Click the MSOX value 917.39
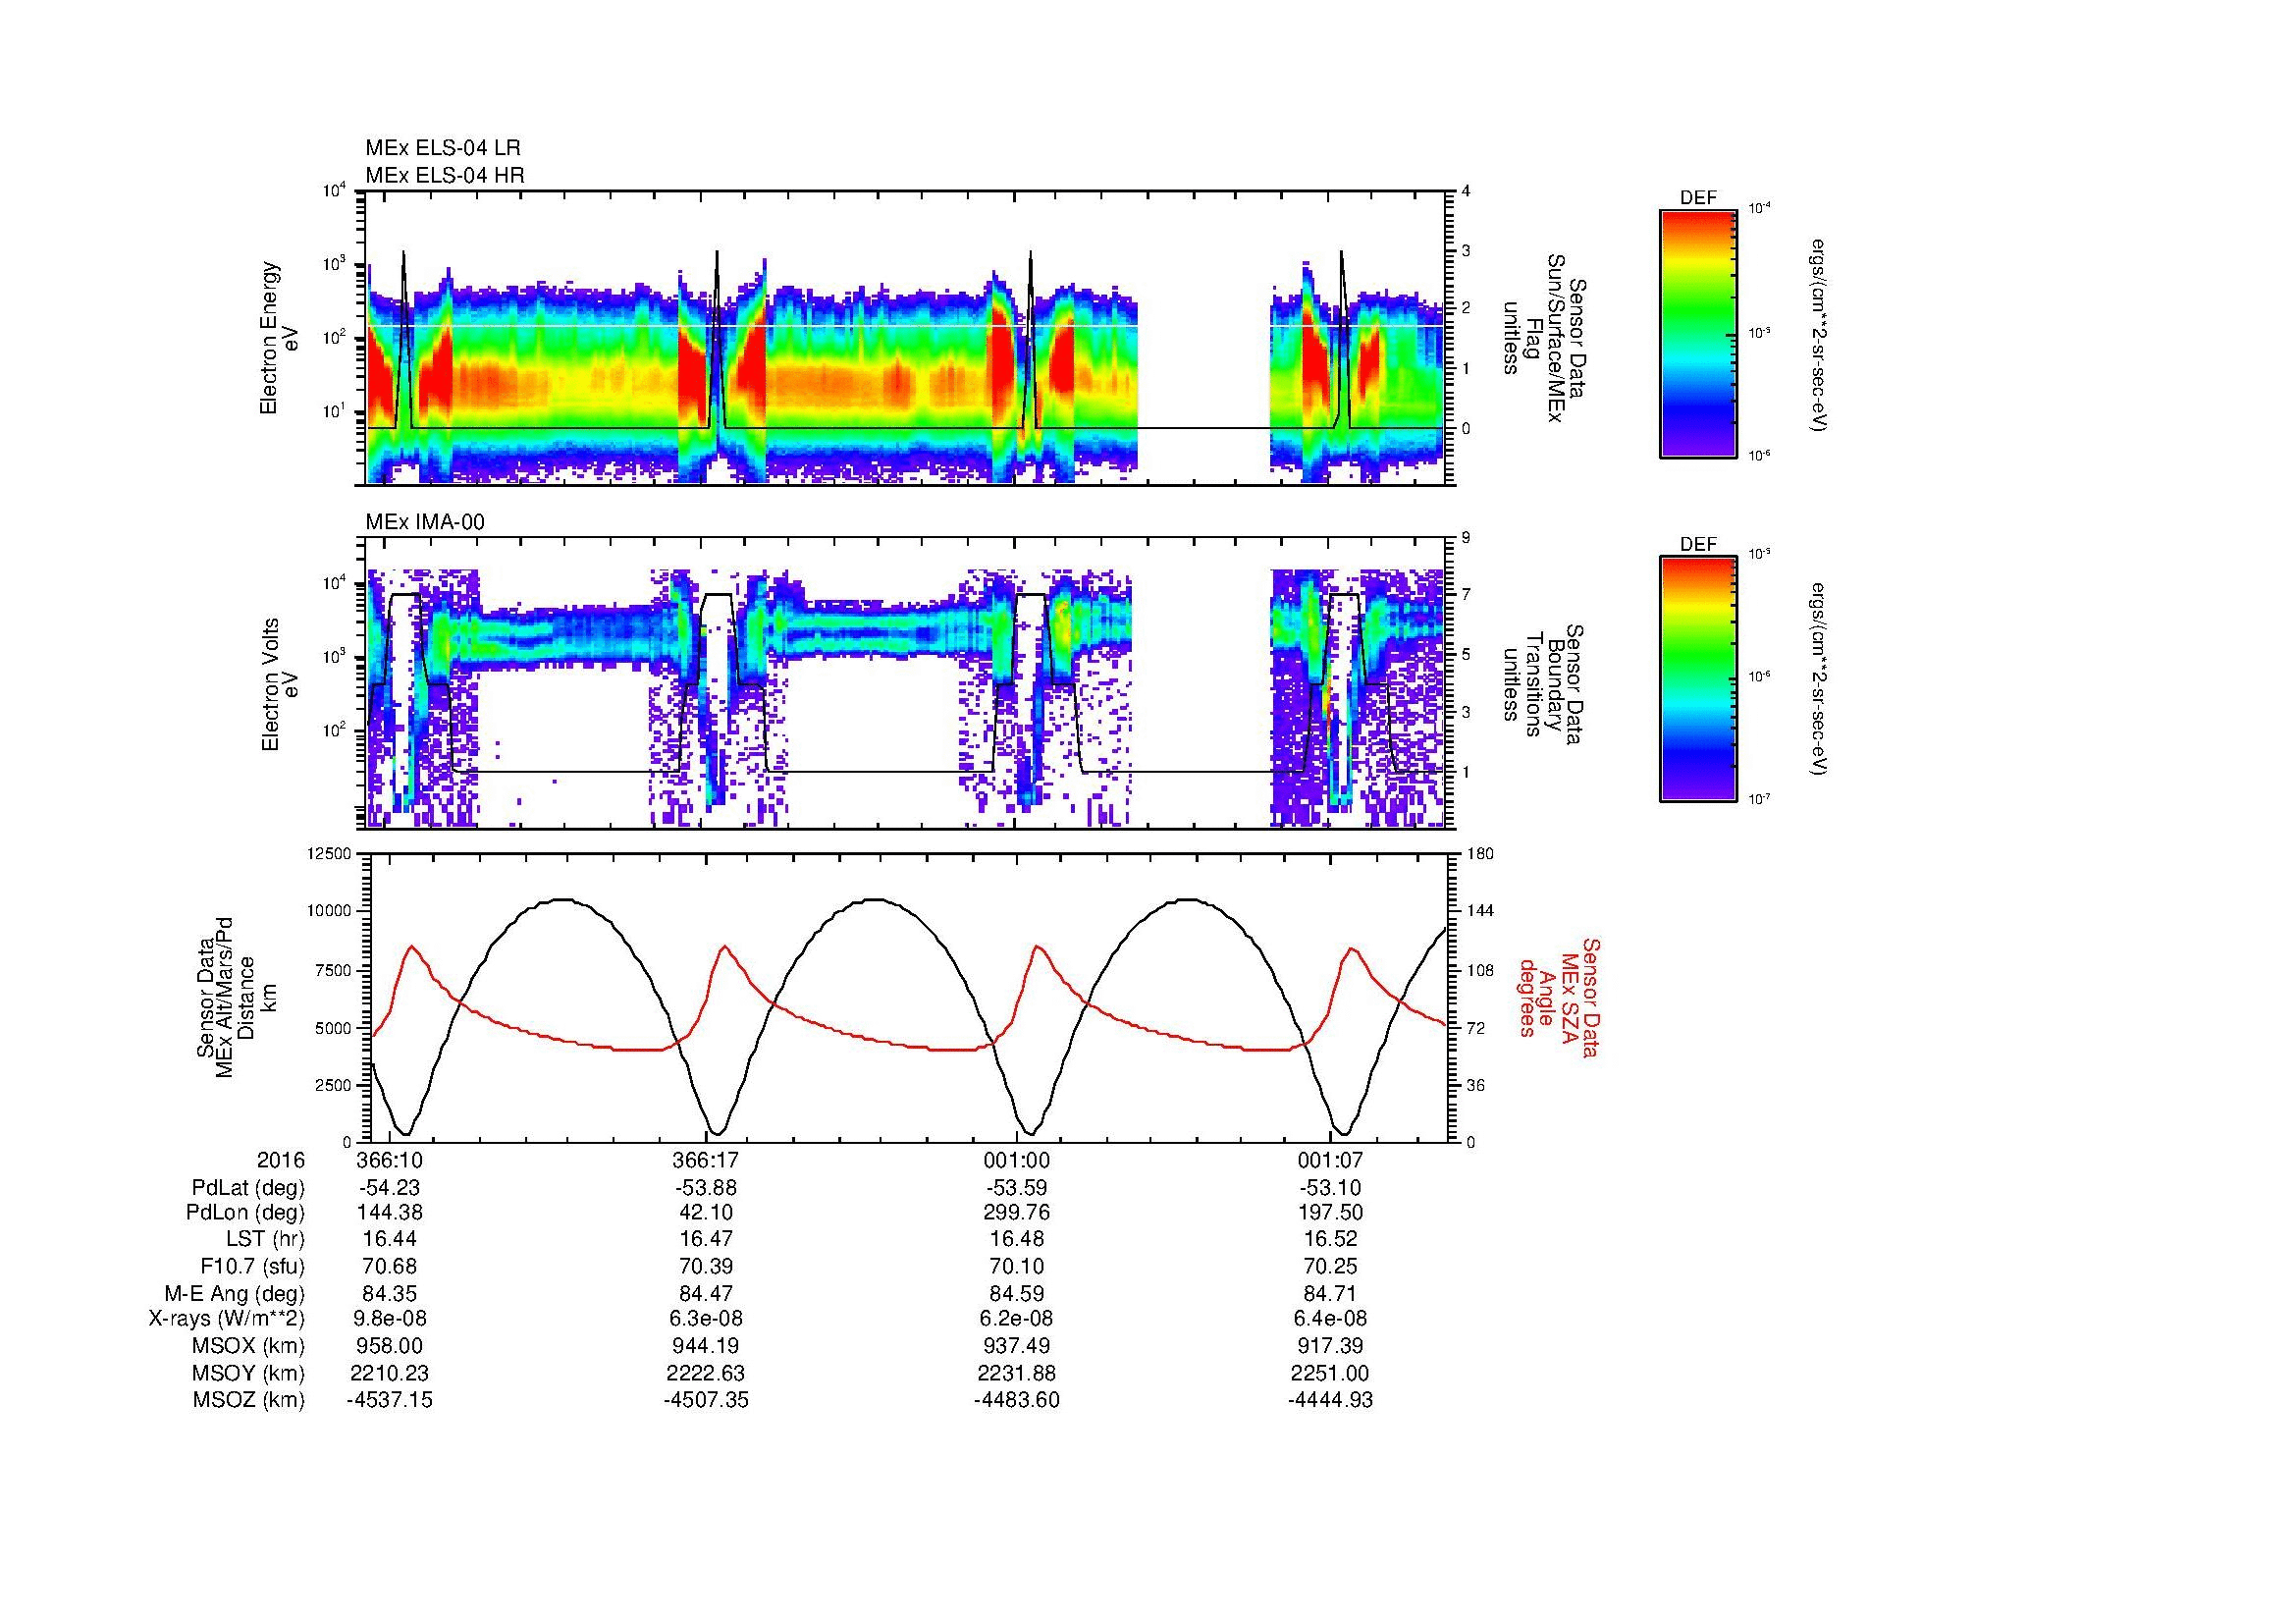The height and width of the screenshot is (1623, 2296). (x=1330, y=1346)
